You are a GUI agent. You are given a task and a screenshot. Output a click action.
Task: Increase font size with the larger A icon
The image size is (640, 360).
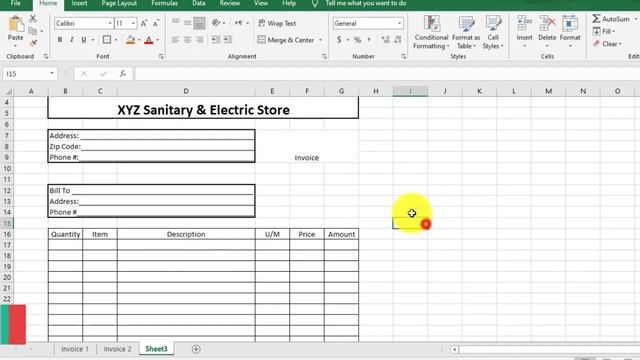pos(144,24)
